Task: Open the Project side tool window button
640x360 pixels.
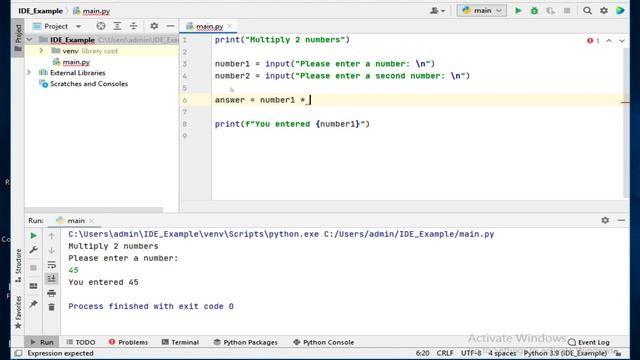Action: click(x=18, y=38)
